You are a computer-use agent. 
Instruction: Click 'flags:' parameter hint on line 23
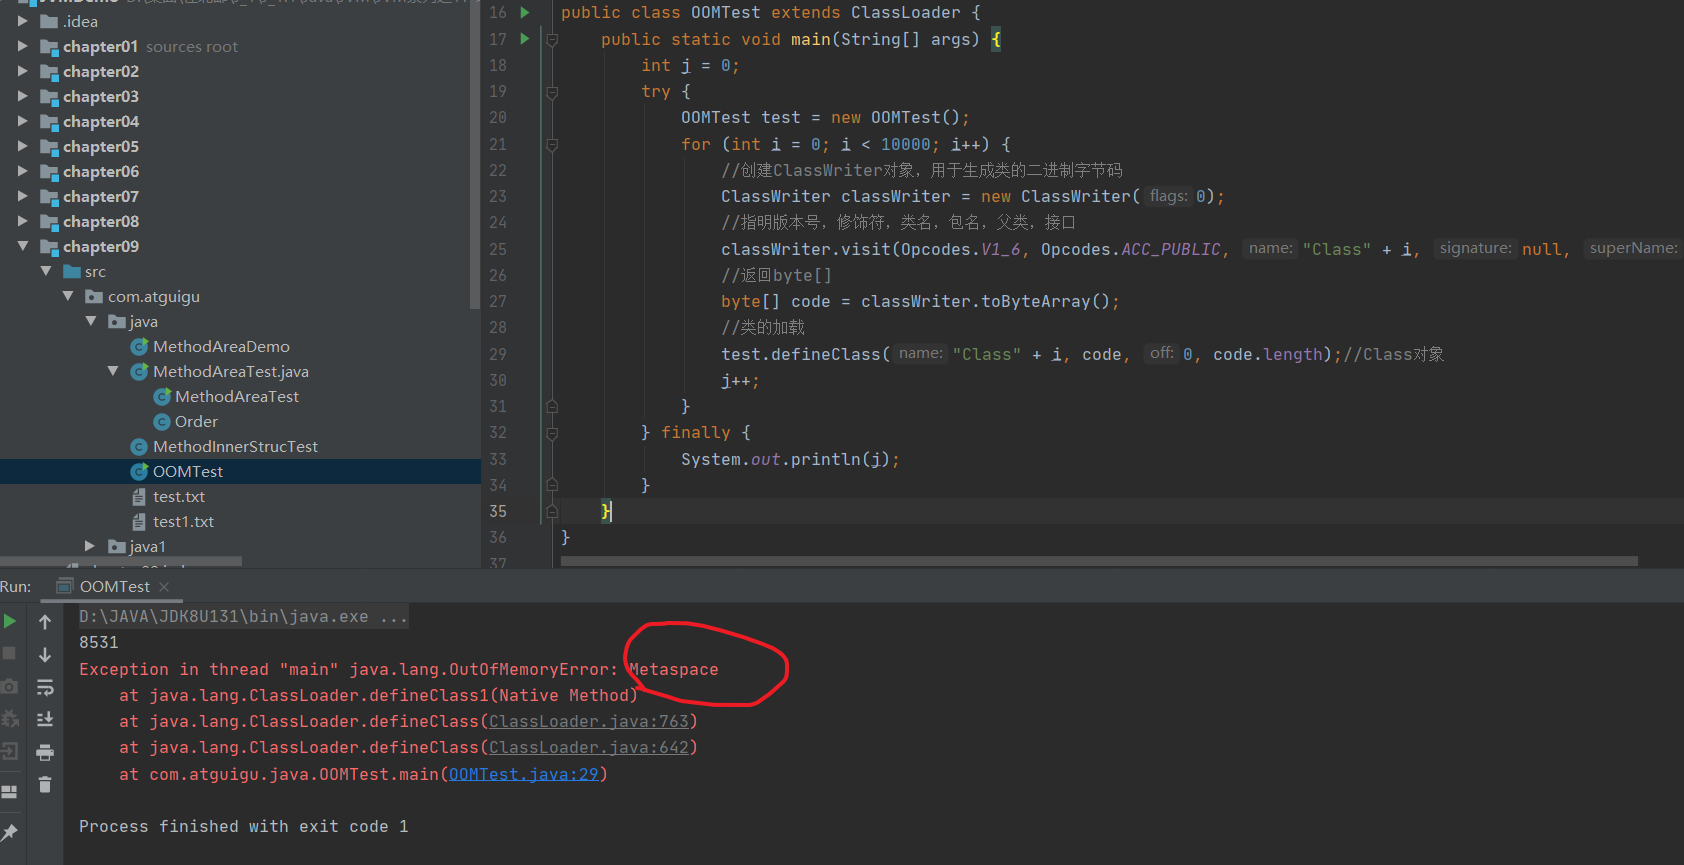point(1168,196)
